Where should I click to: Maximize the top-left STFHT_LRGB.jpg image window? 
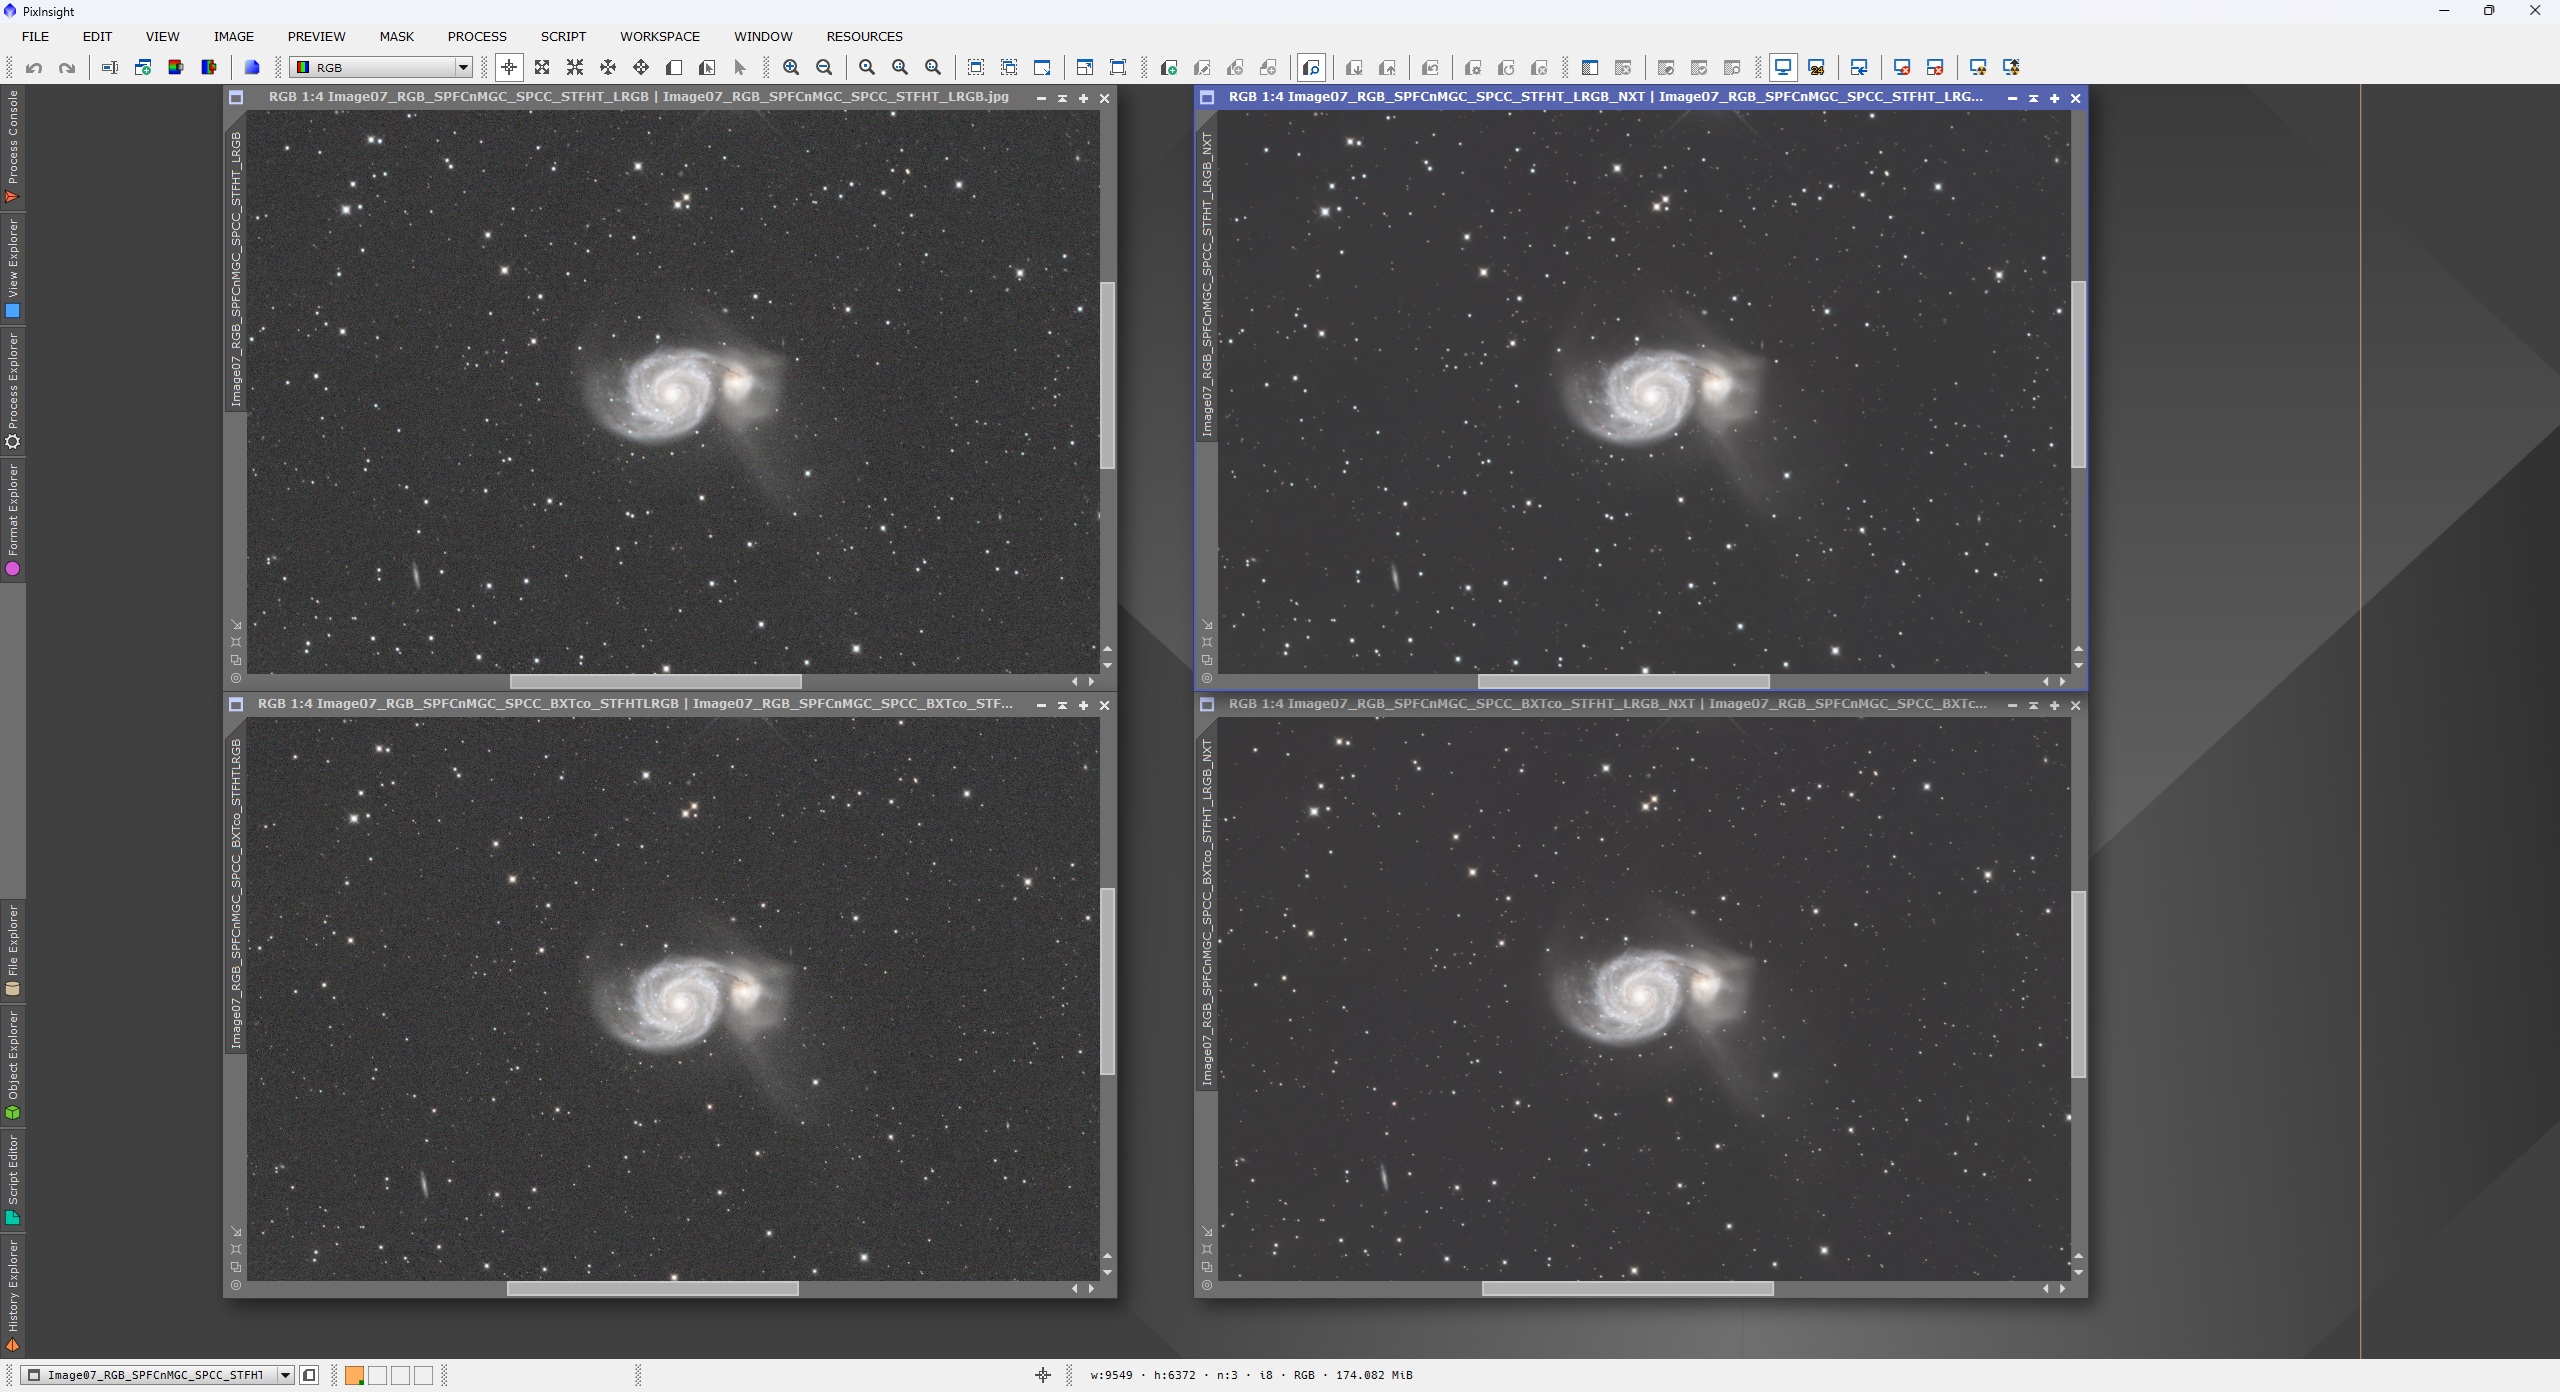pos(1083,98)
